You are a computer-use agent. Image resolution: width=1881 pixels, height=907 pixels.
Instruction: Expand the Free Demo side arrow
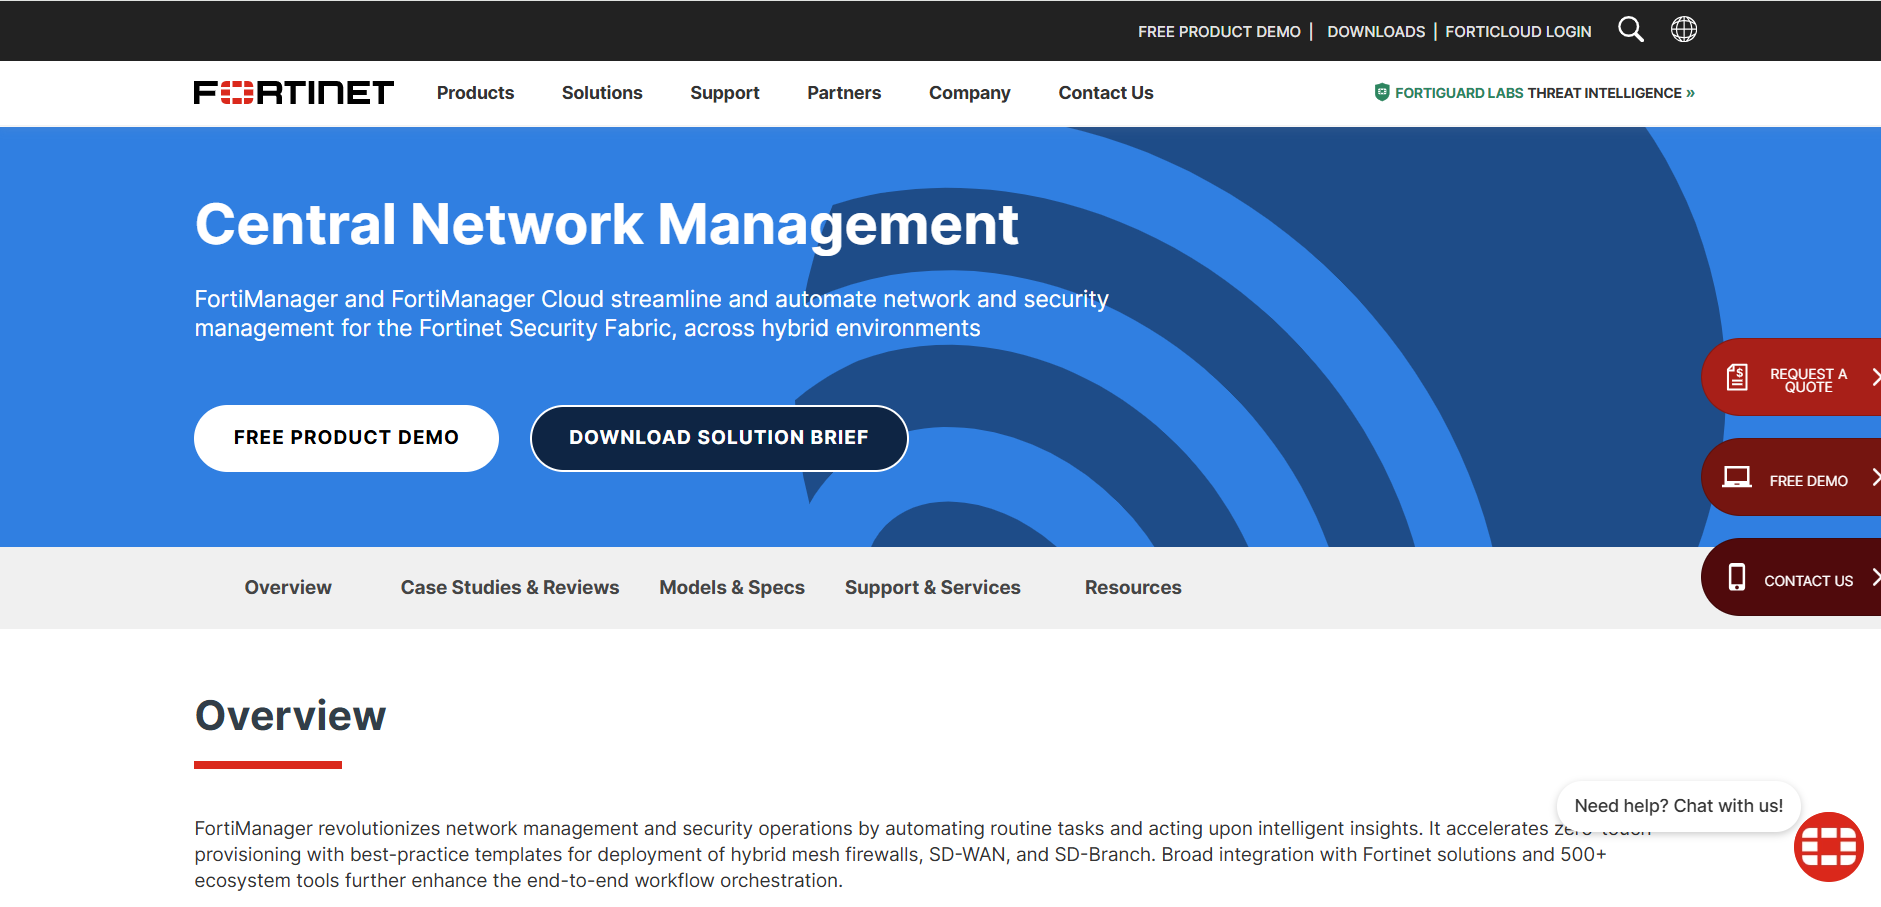click(1875, 478)
